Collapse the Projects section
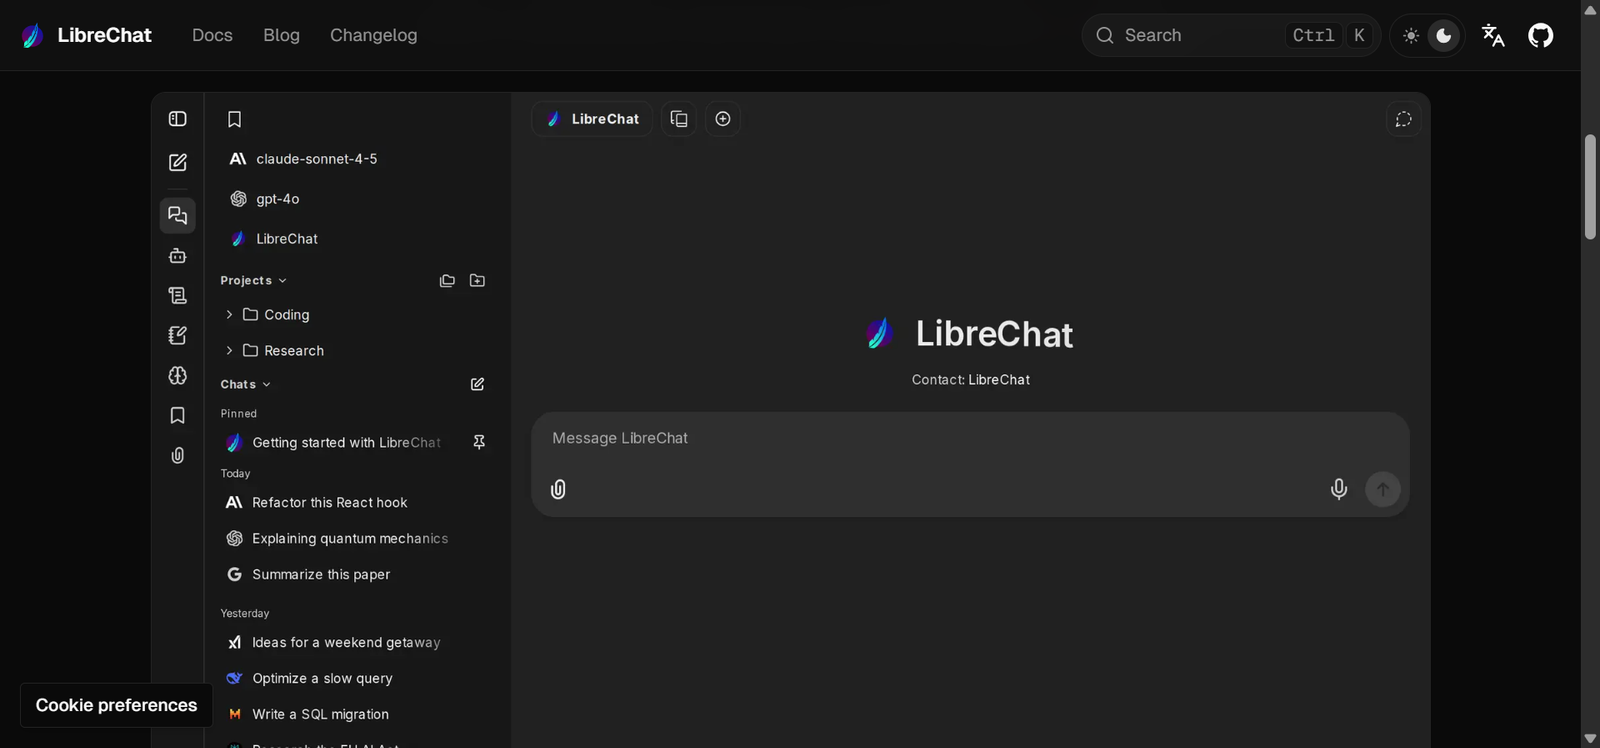The image size is (1600, 748). point(254,281)
